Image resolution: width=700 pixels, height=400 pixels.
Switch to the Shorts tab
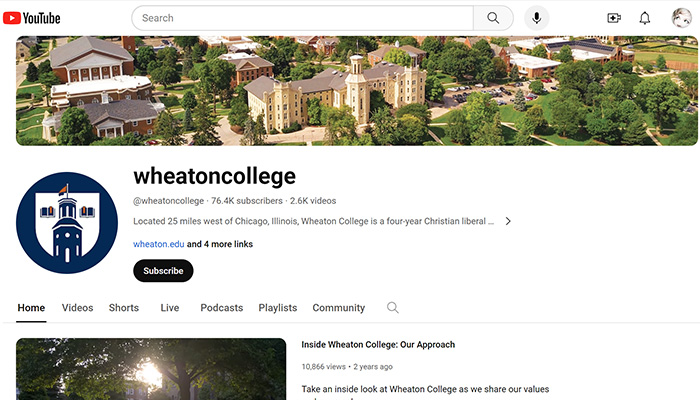coord(124,308)
